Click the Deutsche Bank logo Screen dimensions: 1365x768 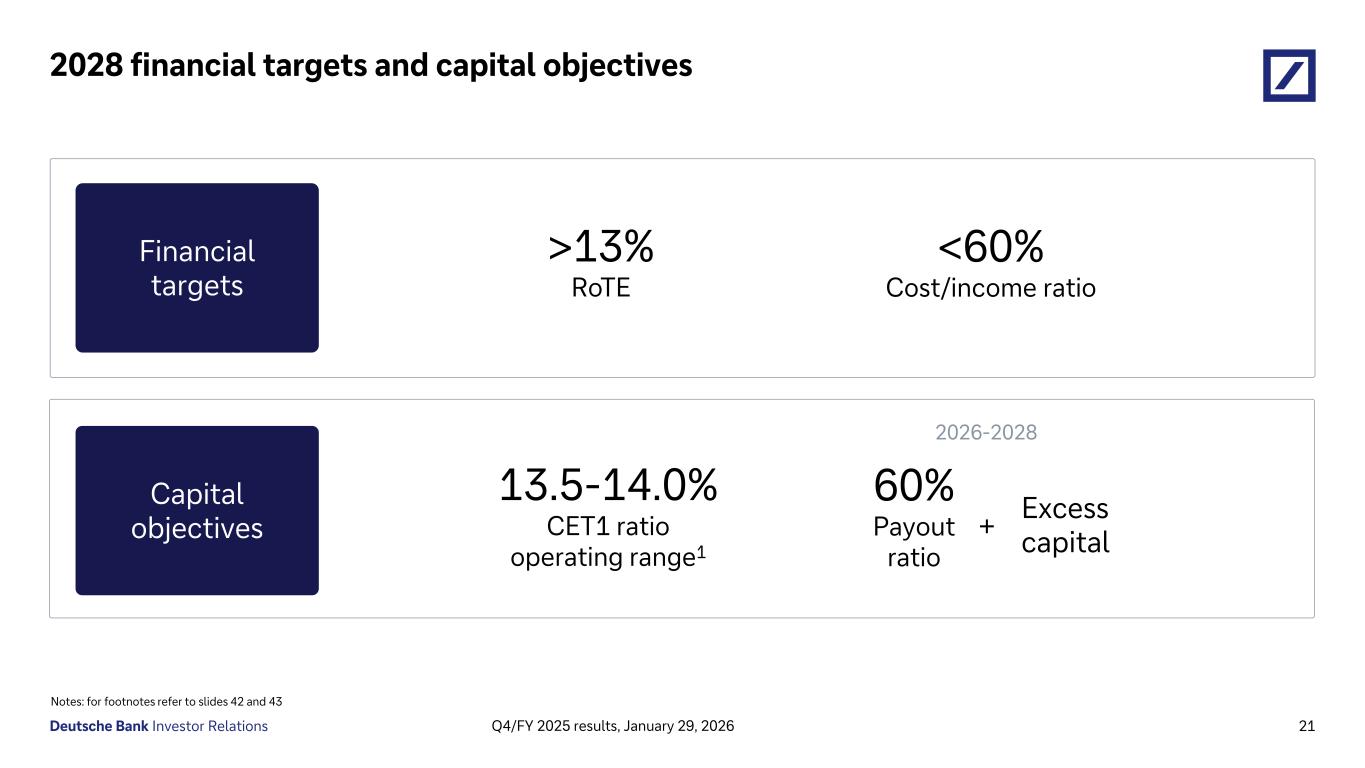point(1289,75)
